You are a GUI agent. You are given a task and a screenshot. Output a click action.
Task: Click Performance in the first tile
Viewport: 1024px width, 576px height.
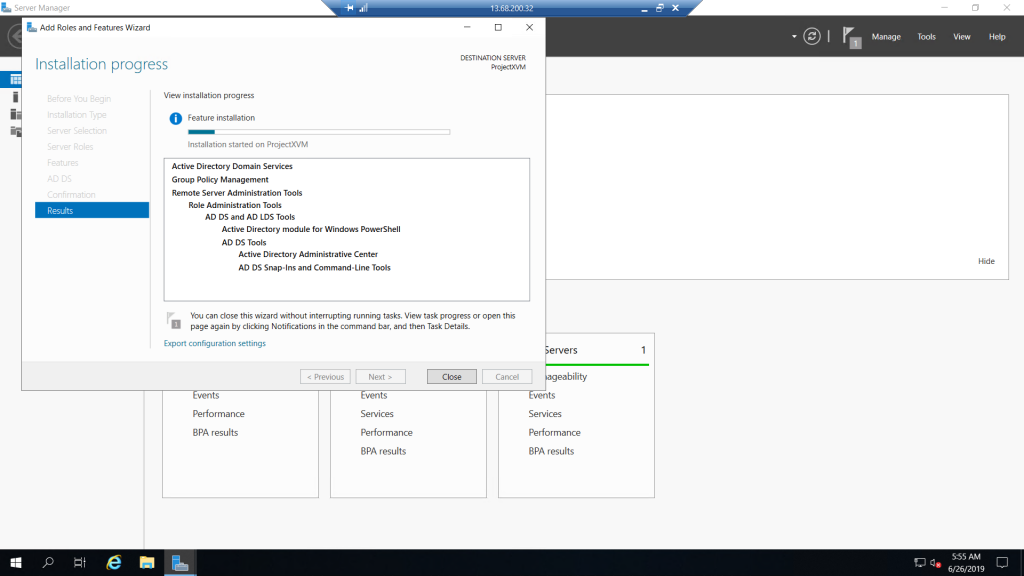coord(219,414)
